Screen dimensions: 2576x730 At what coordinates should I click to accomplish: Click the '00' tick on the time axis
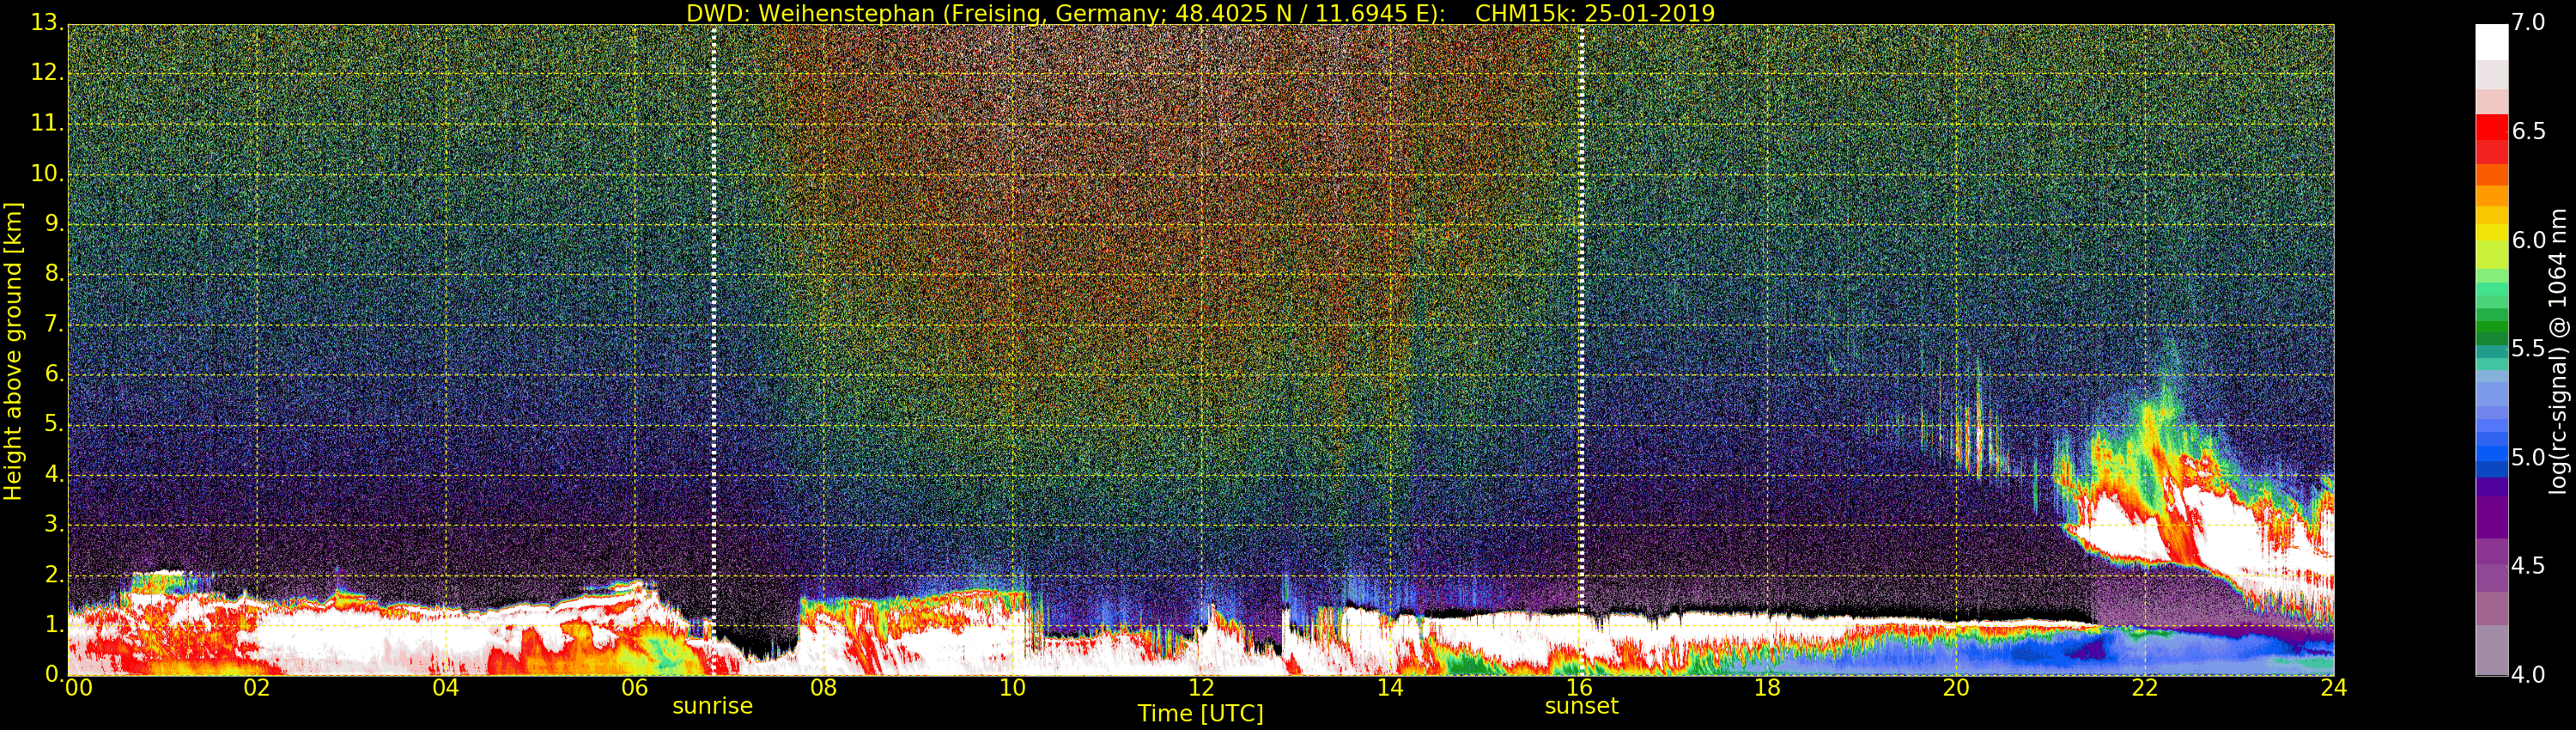pyautogui.click(x=78, y=687)
